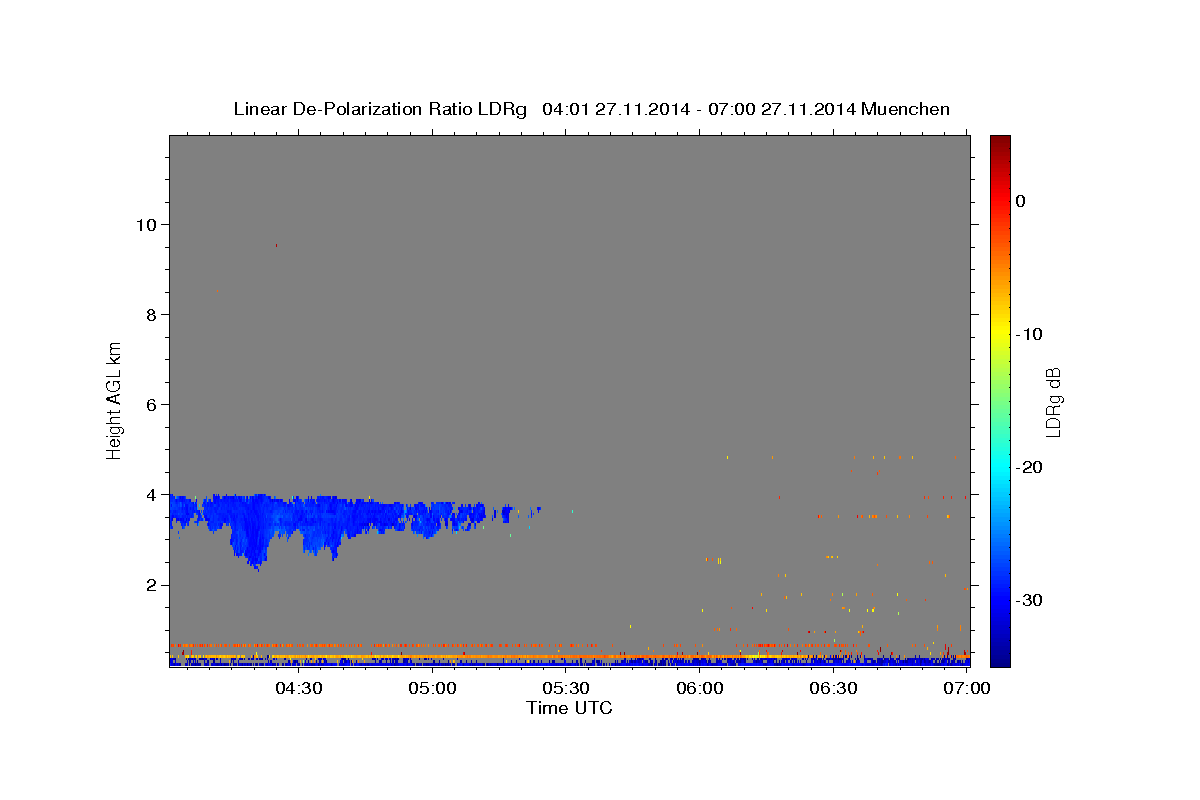Viewport: 1200px width, 800px height.
Task: Click the yellow region of the colorbar
Action: [1000, 330]
